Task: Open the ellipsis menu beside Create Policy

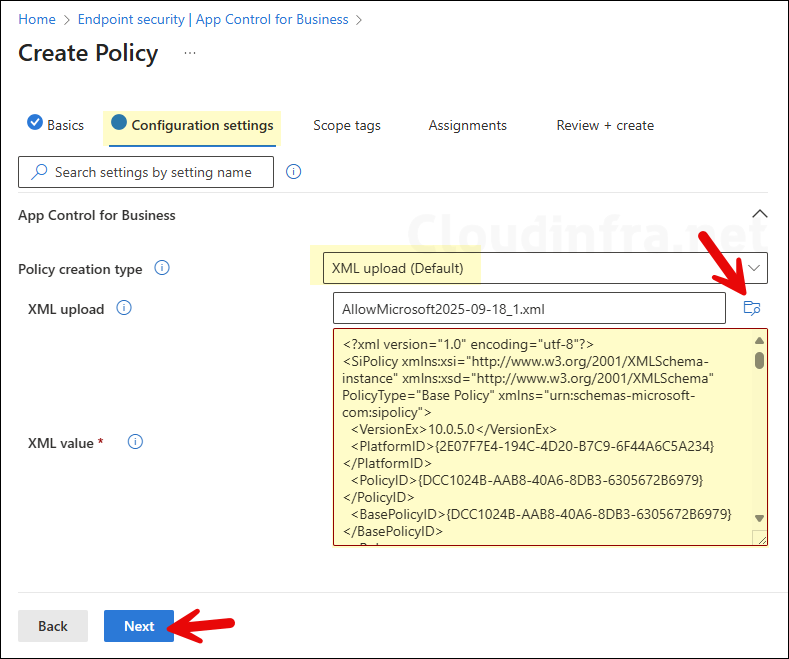Action: click(x=190, y=53)
